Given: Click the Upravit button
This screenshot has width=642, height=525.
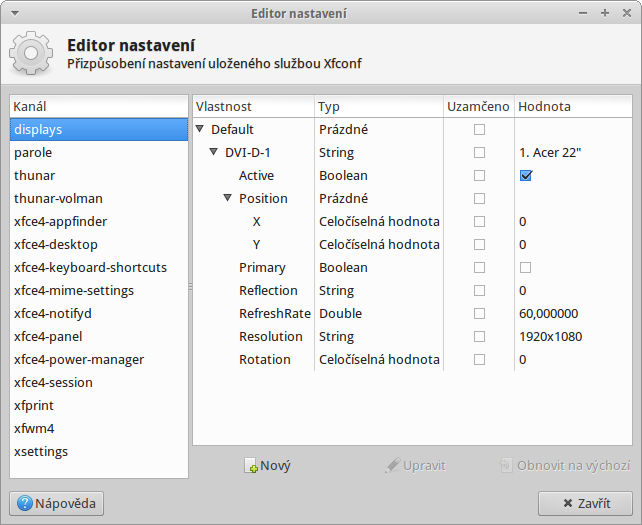Looking at the screenshot, I should pyautogui.click(x=415, y=466).
